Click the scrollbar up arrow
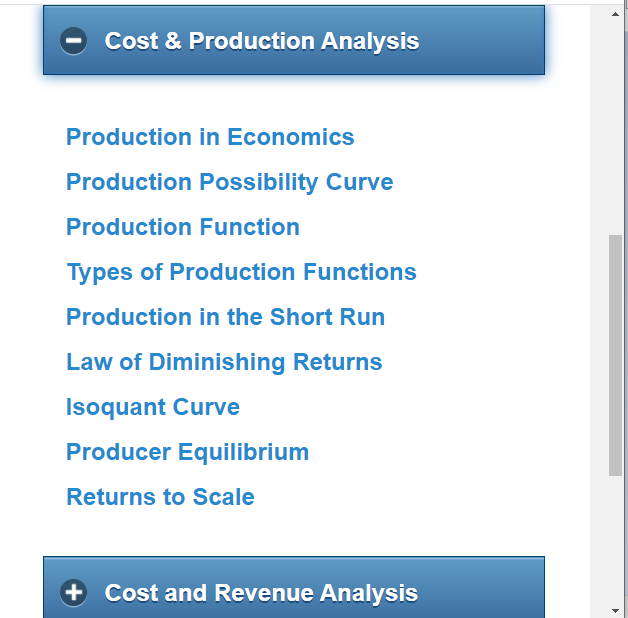628x618 pixels. (615, 14)
